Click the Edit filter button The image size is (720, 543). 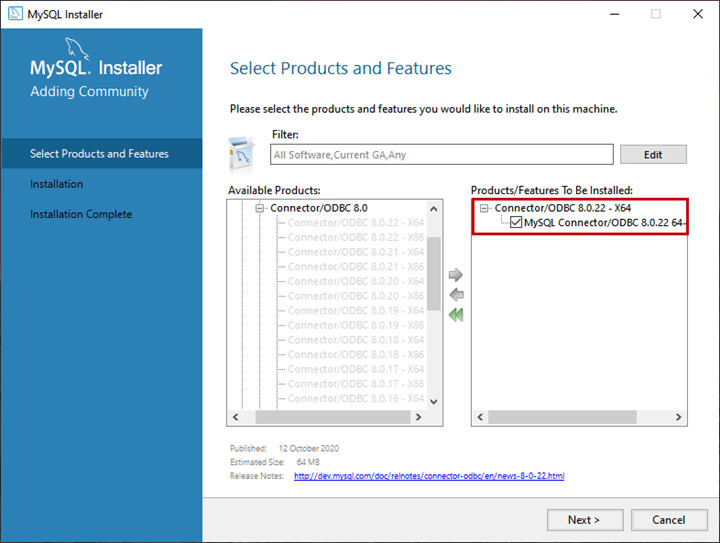coord(653,155)
